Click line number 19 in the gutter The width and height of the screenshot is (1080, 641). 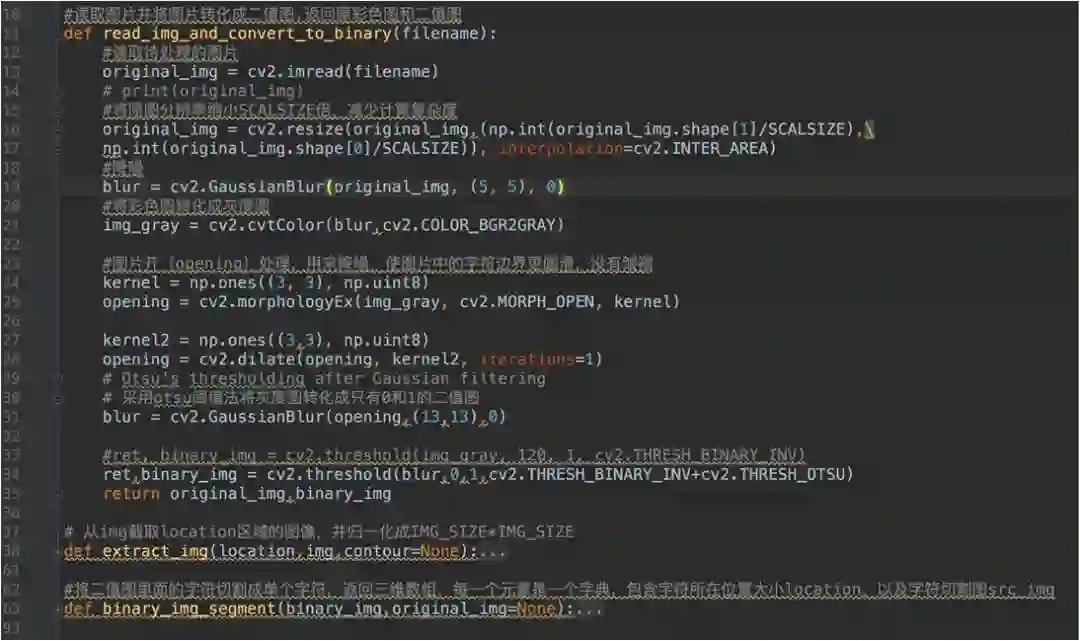14,187
